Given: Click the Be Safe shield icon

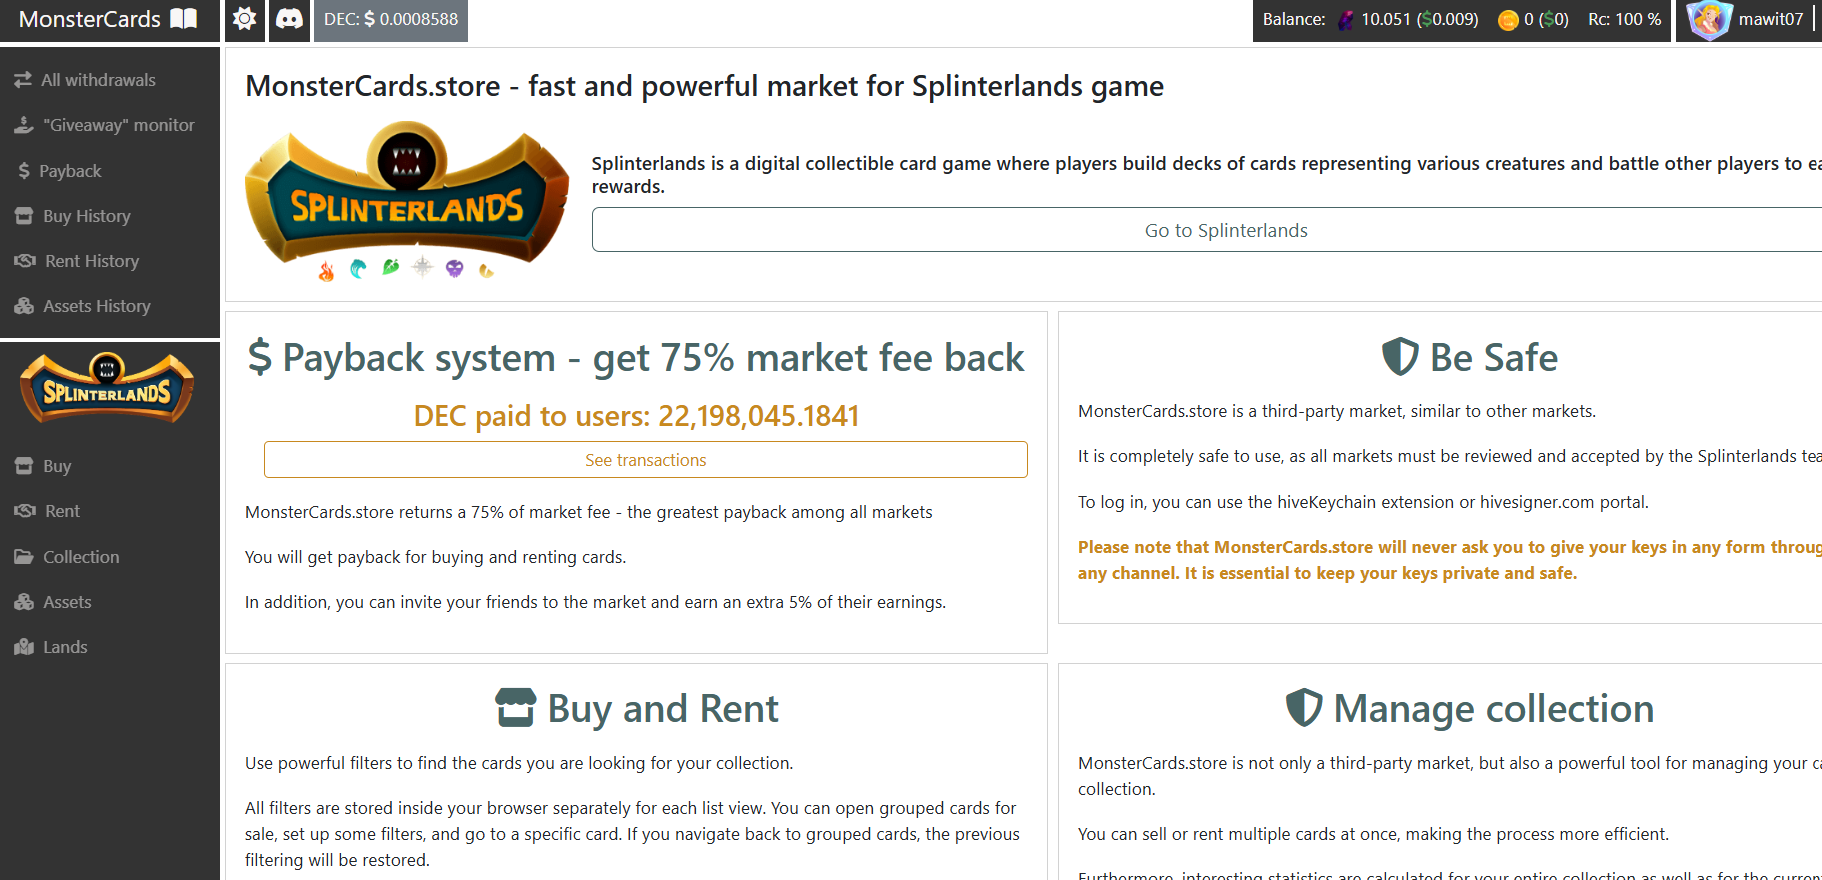Looking at the screenshot, I should (x=1400, y=357).
